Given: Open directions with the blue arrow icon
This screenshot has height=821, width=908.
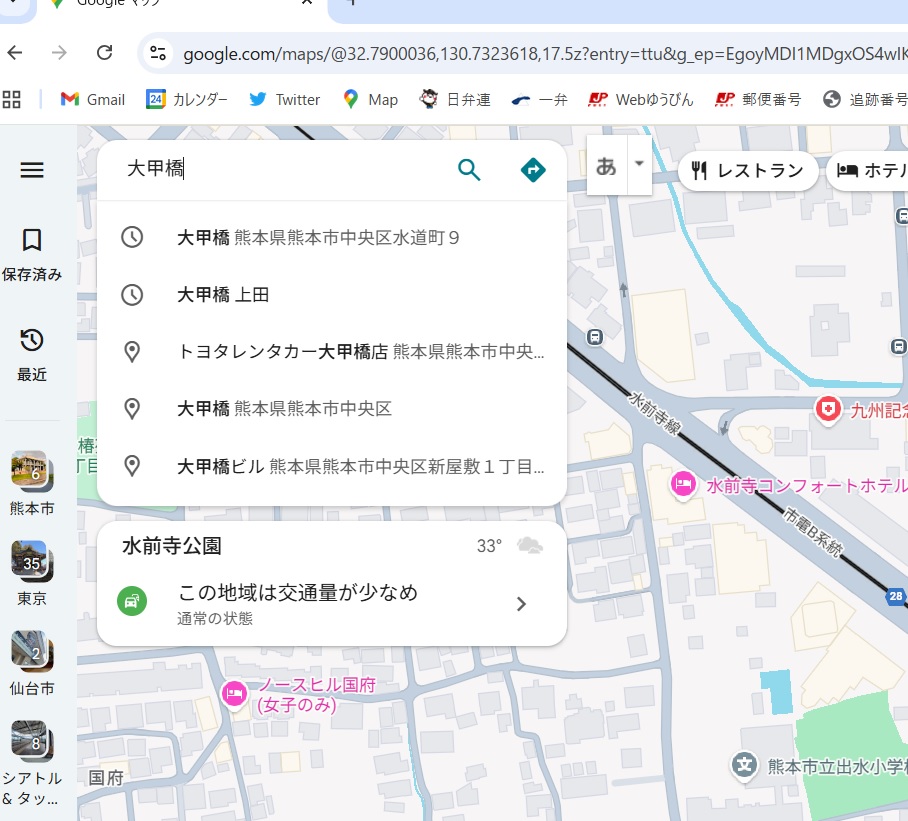Looking at the screenshot, I should pyautogui.click(x=533, y=170).
